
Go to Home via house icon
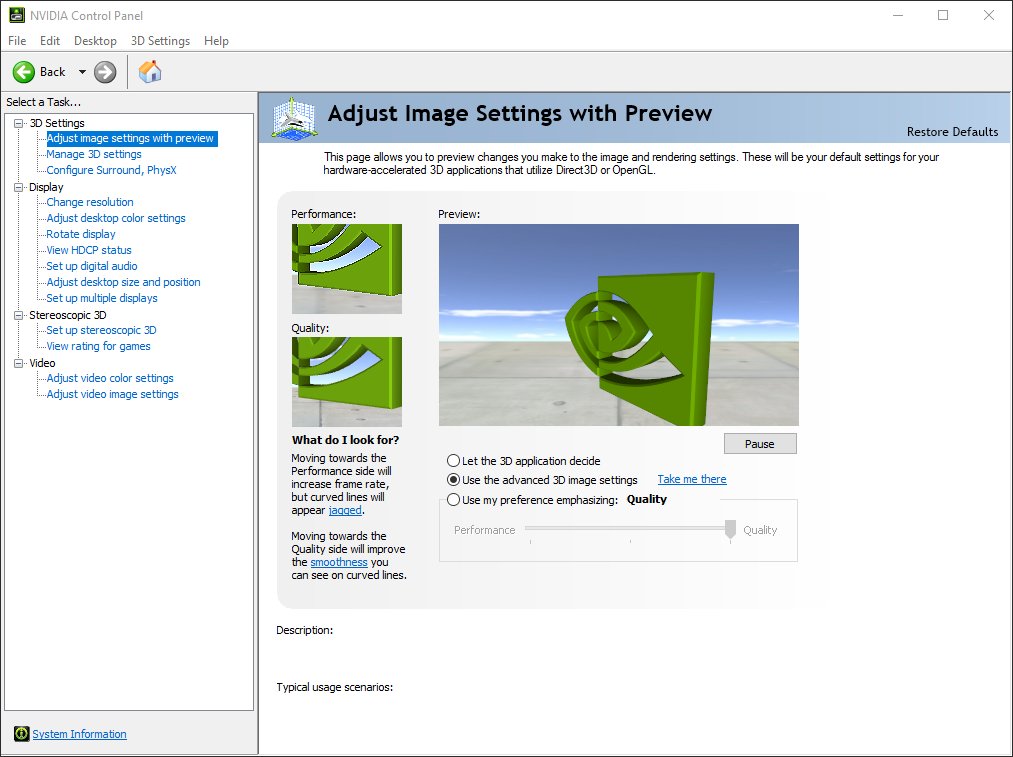[x=150, y=72]
